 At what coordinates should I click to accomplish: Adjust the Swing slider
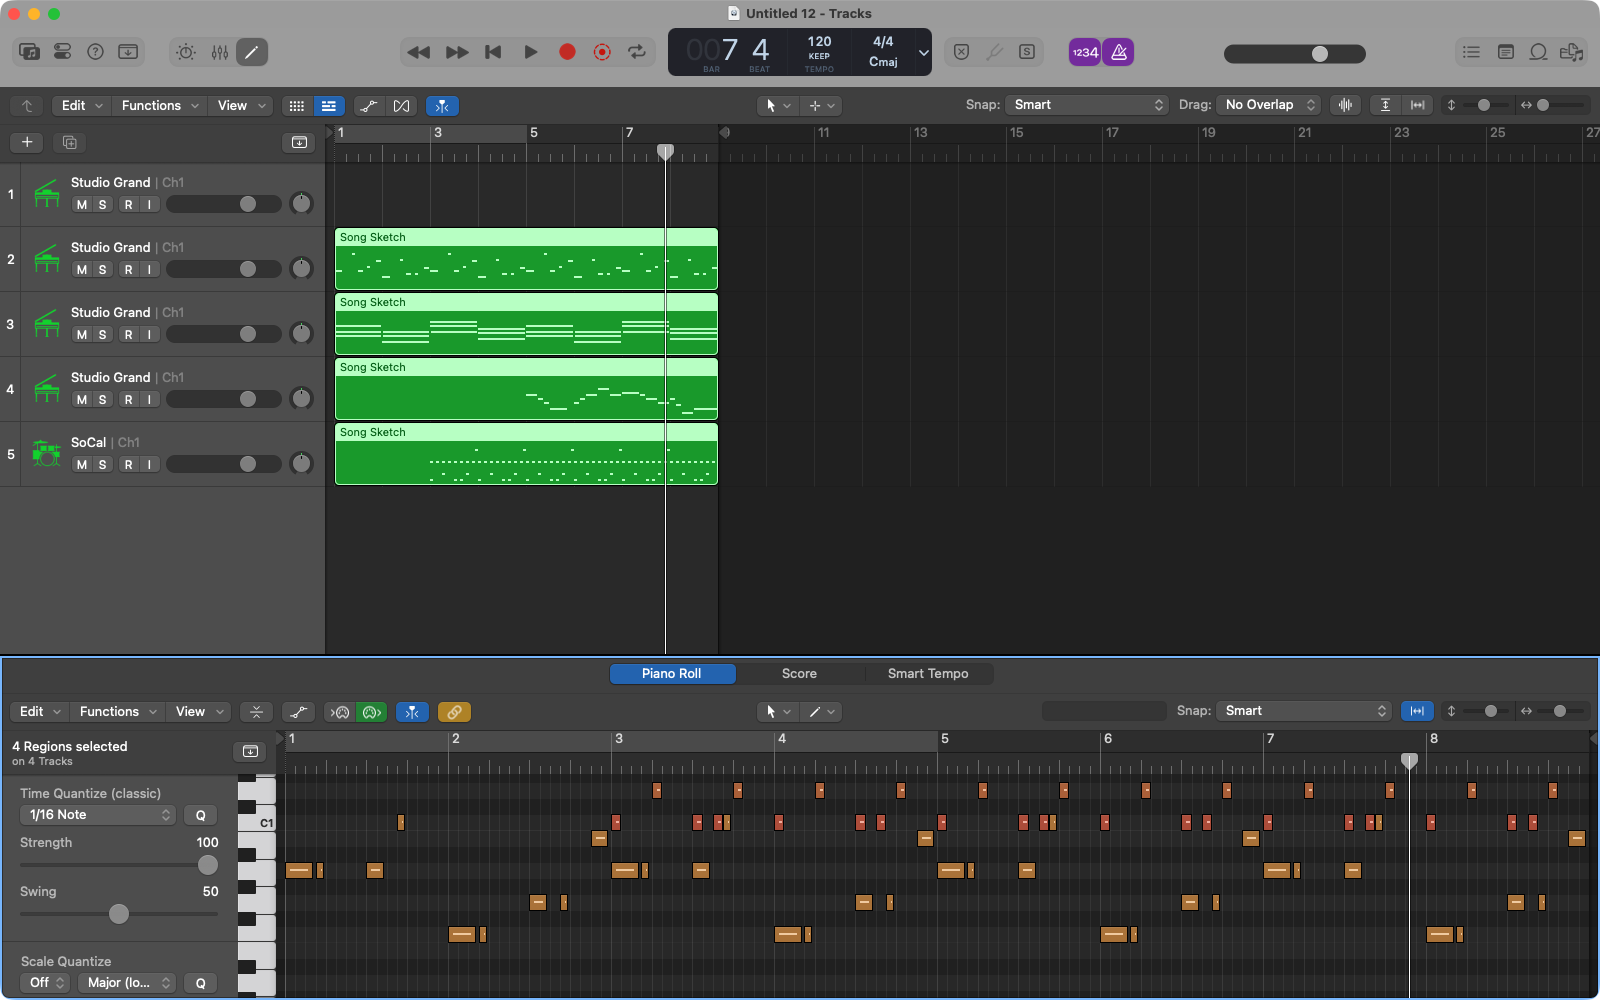pos(119,914)
